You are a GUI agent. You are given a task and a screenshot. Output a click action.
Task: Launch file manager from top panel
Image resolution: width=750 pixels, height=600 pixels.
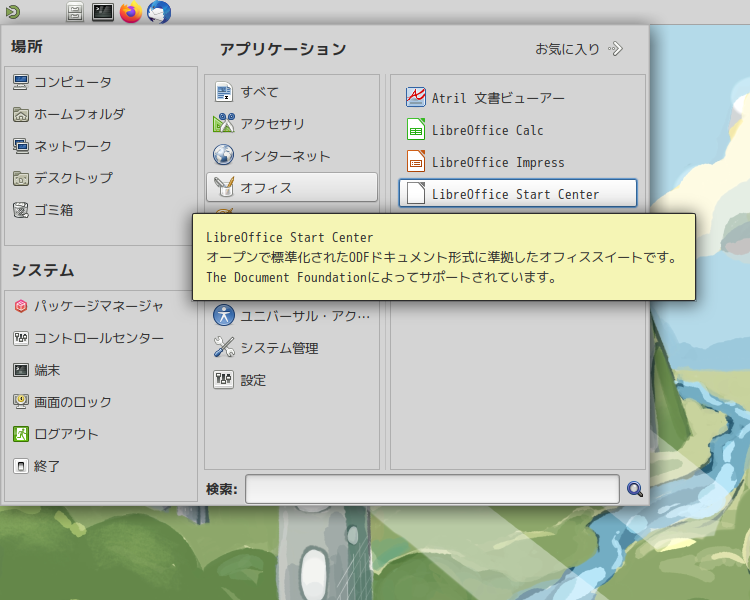click(75, 12)
